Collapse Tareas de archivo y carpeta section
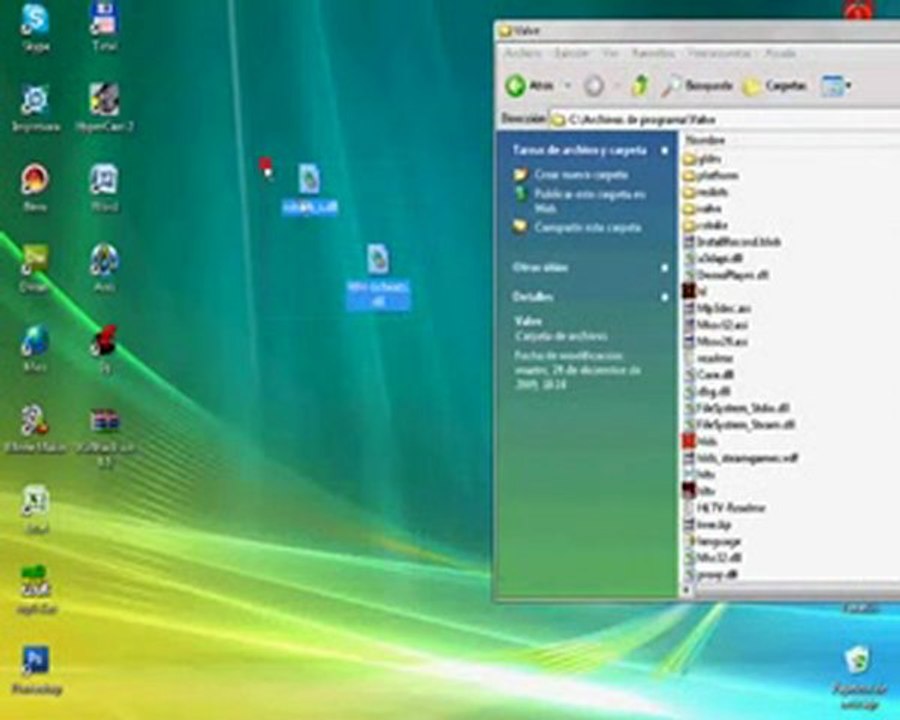900x720 pixels. [x=664, y=151]
